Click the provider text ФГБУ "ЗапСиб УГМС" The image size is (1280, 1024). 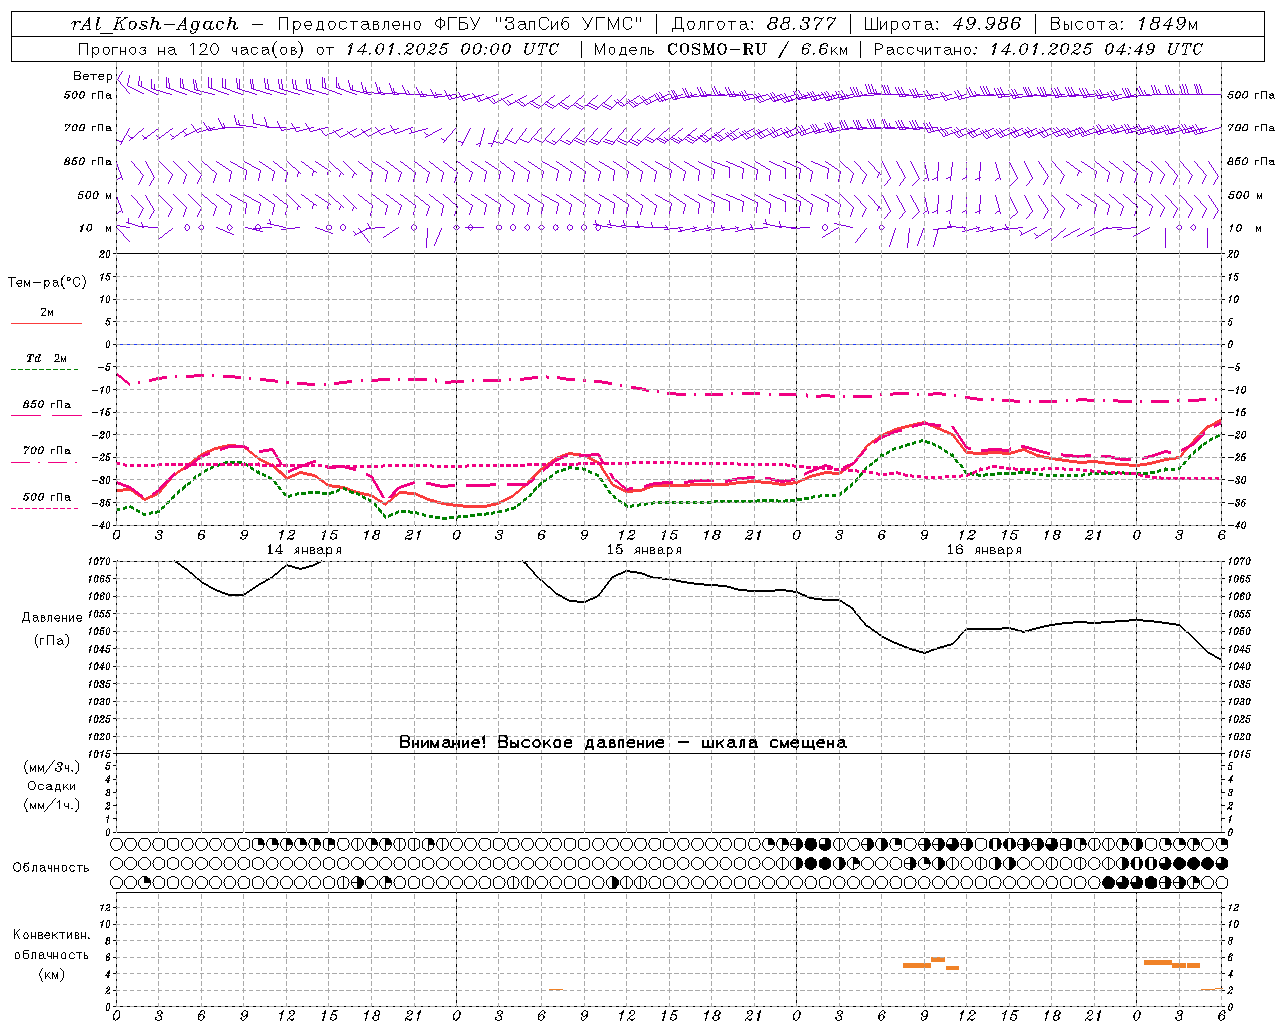pyautogui.click(x=541, y=24)
